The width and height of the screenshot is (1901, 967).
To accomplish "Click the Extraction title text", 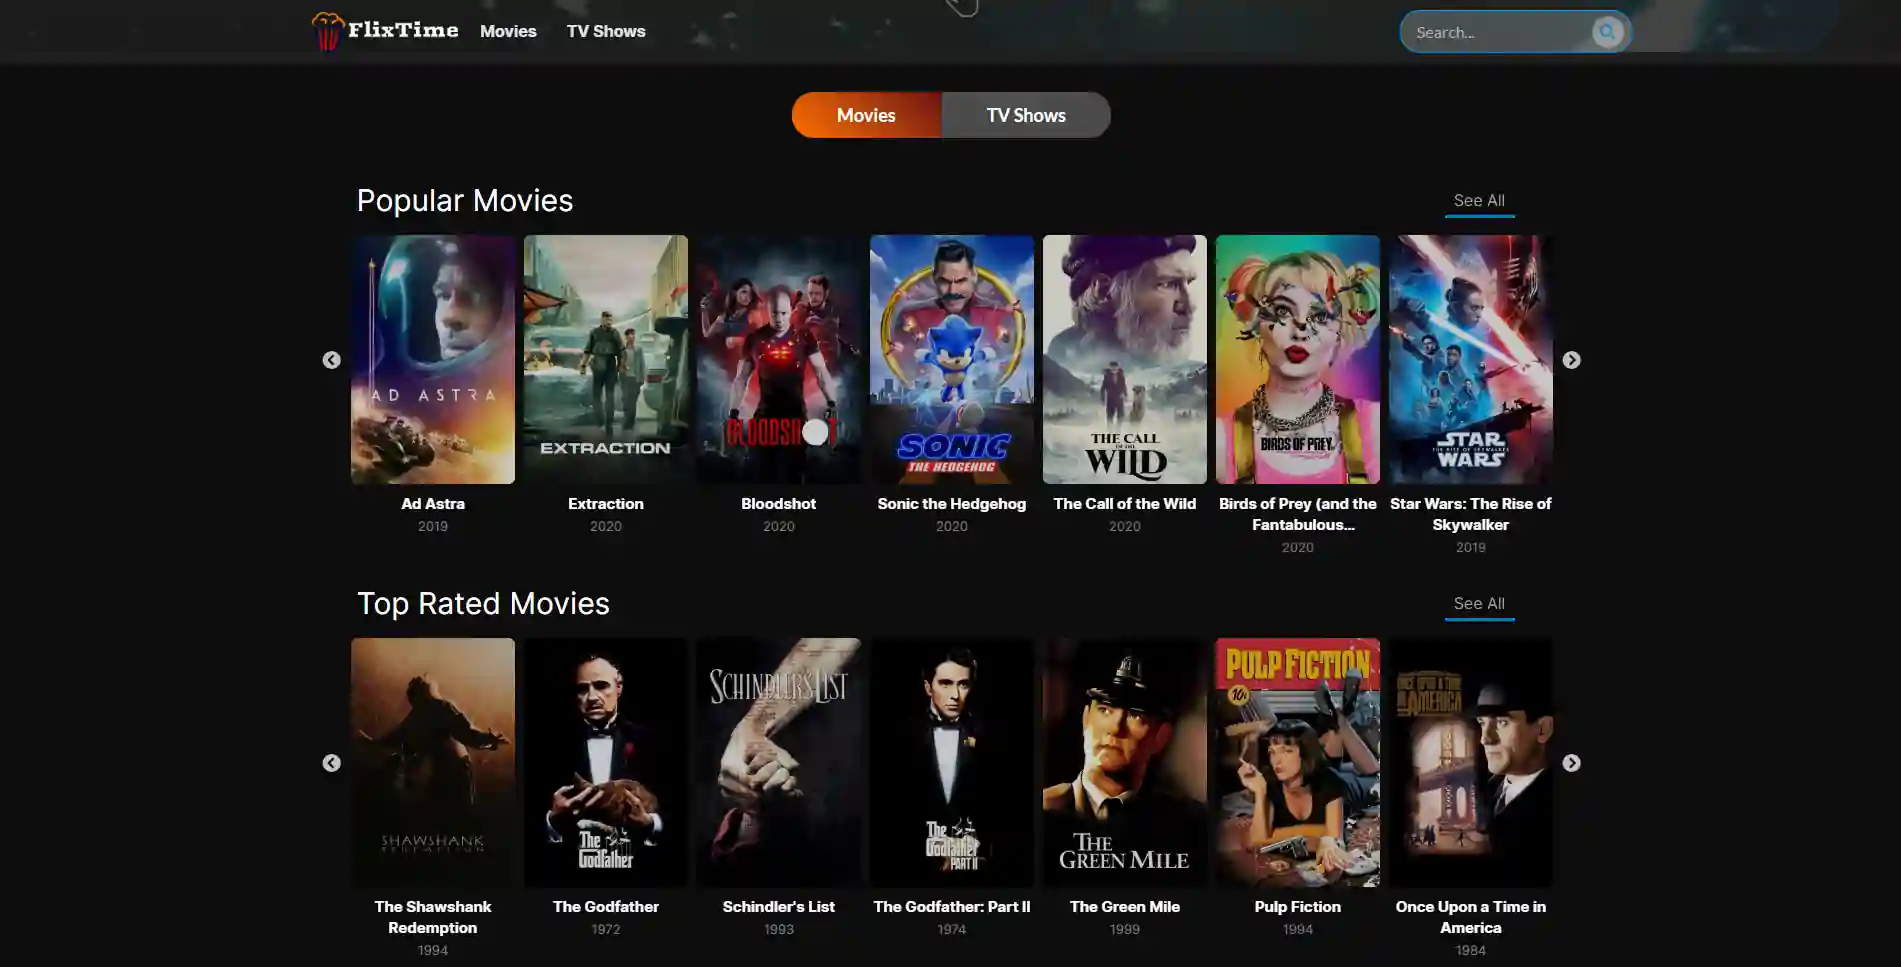I will (606, 504).
